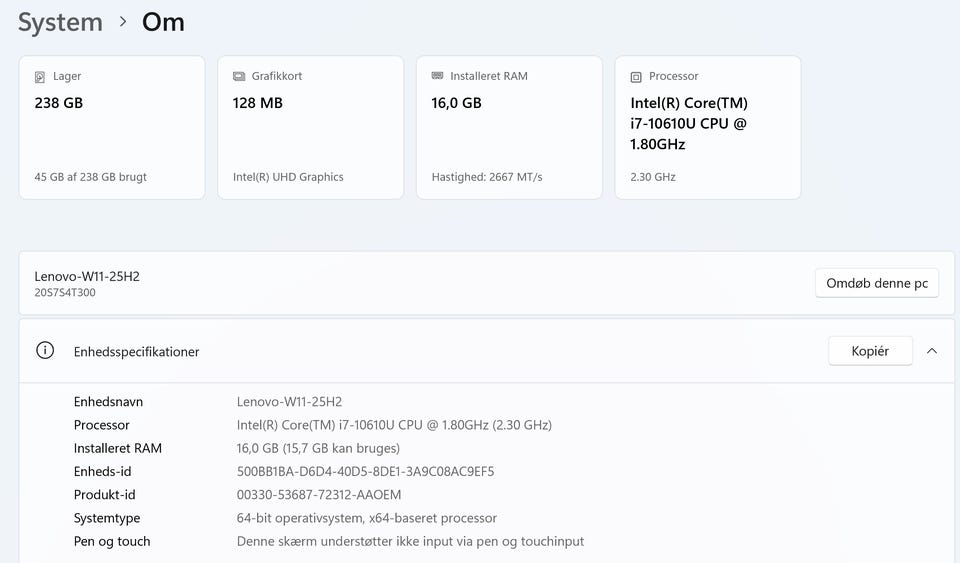
Task: Click the breadcrumb separator chevron
Action: tap(122, 22)
